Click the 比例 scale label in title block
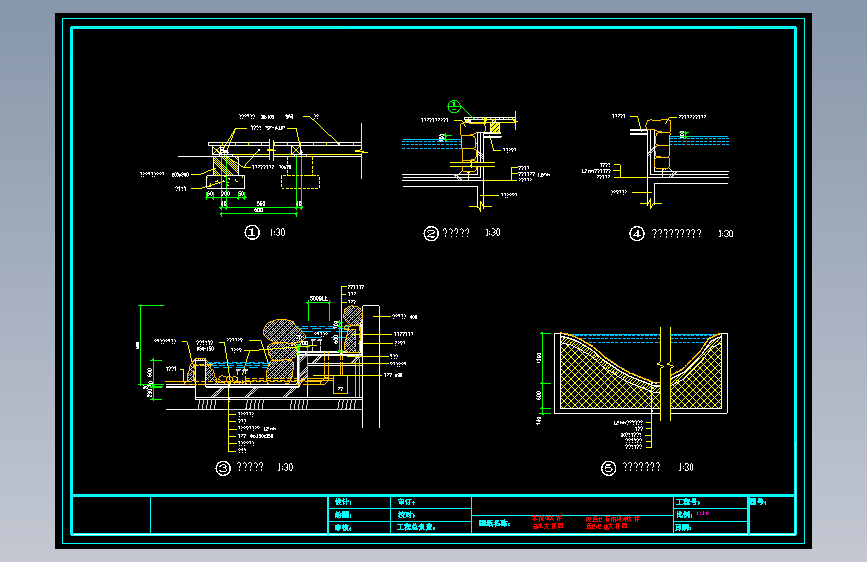The height and width of the screenshot is (562, 867). click(684, 514)
